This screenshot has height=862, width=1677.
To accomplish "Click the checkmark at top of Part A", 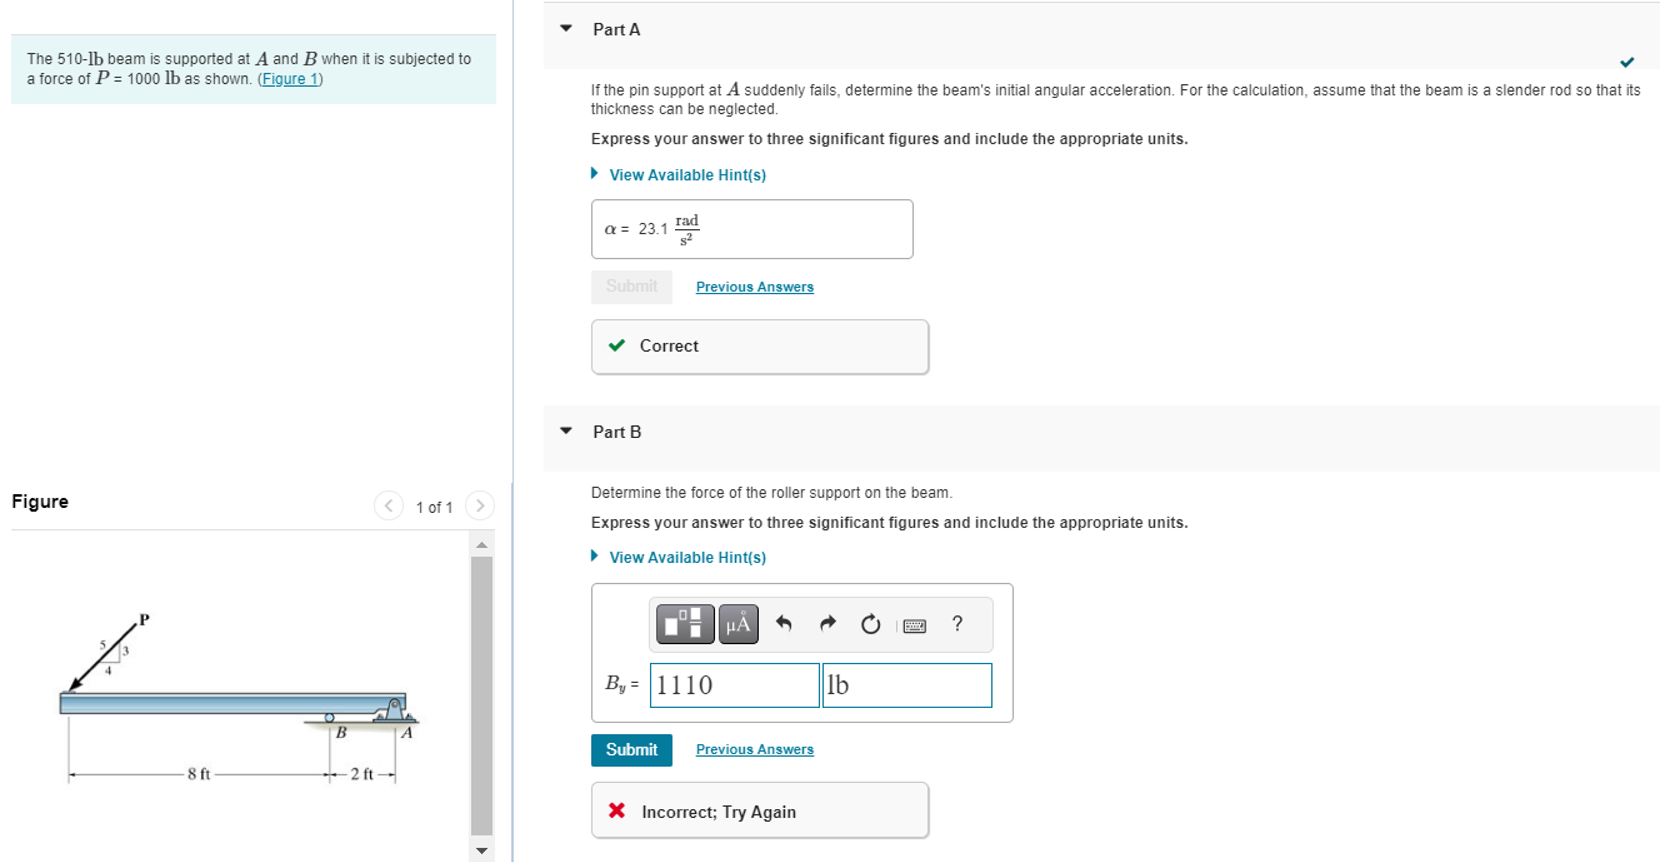I will [1627, 61].
